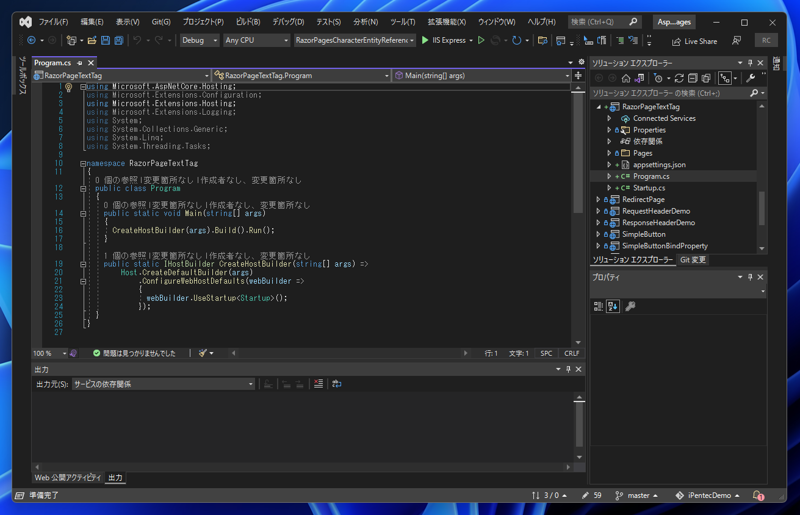Collapse the RazorPageTextTag project node
Viewport: 800px width, 515px height.
(x=598, y=107)
